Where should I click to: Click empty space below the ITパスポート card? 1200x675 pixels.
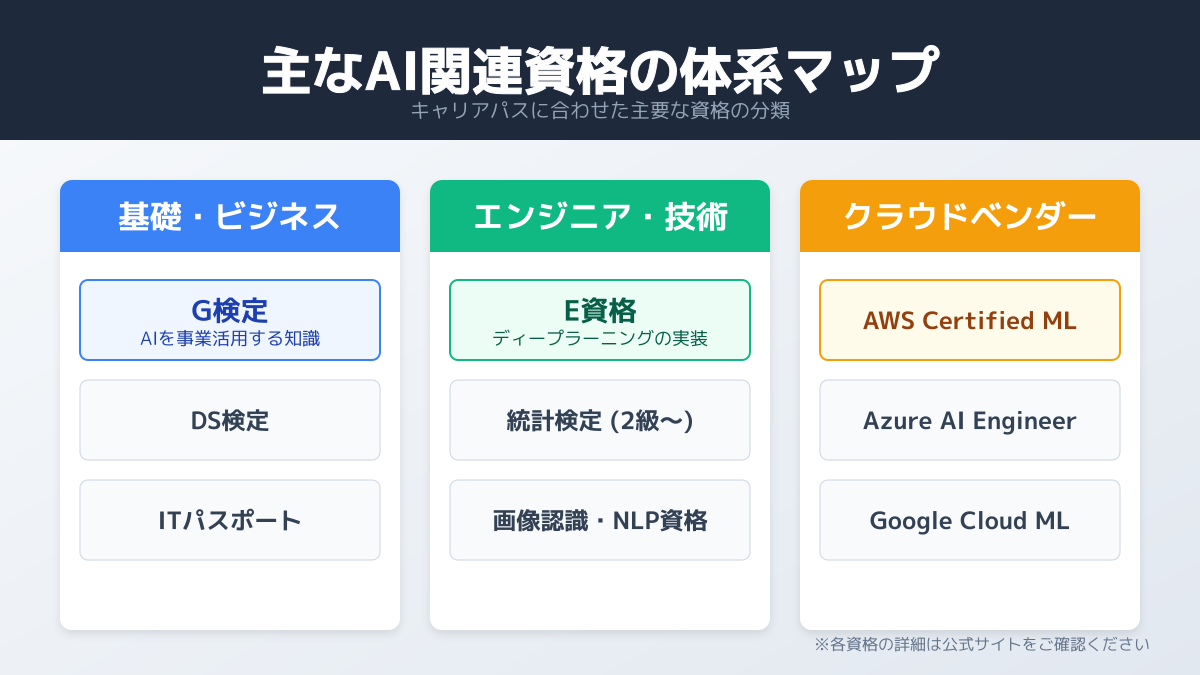click(230, 595)
